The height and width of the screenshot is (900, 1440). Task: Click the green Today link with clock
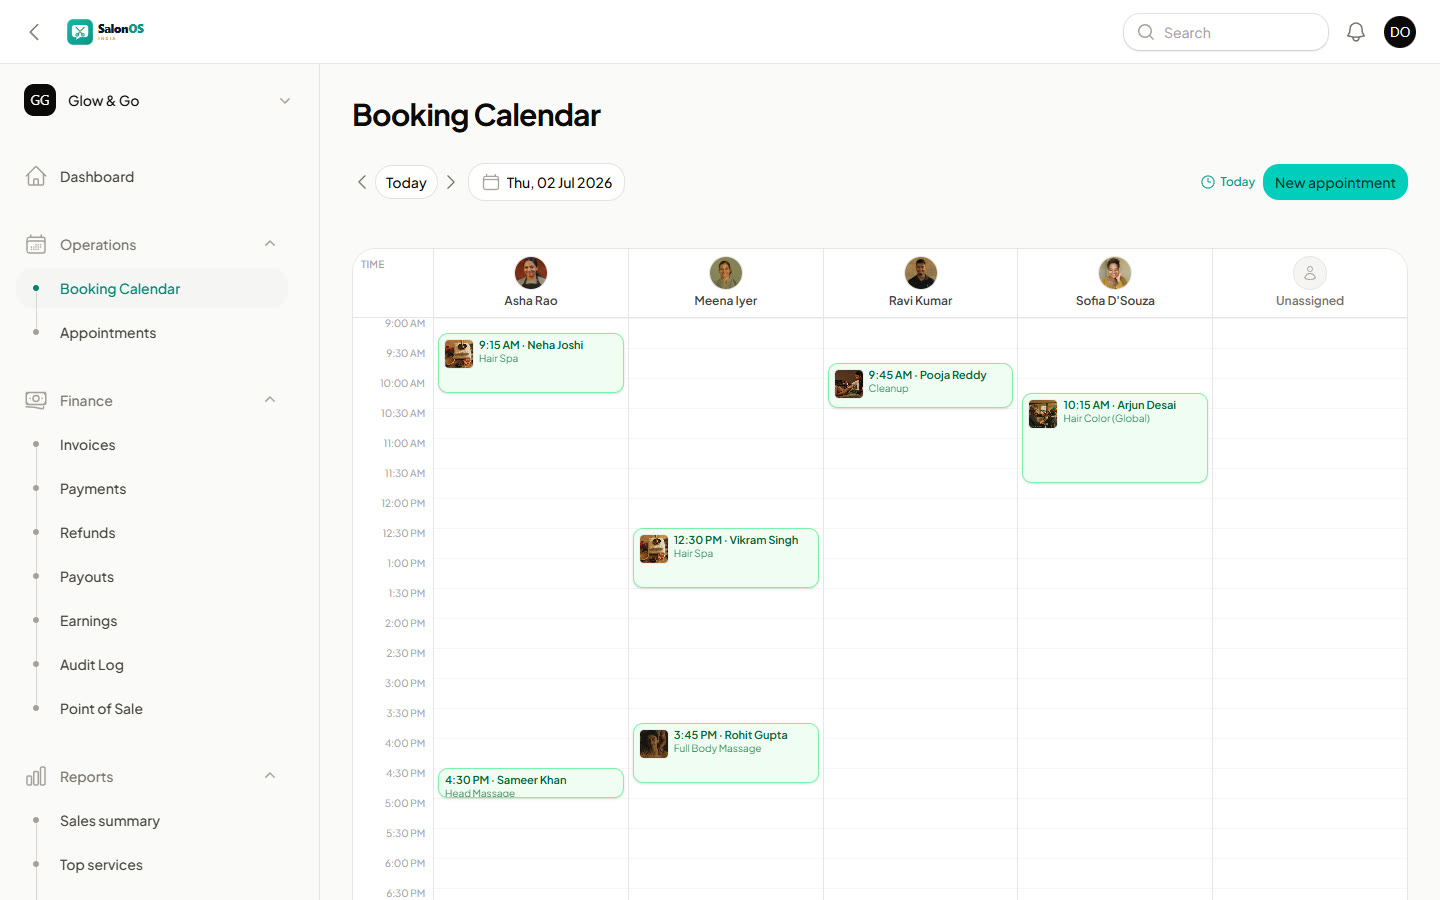(x=1228, y=182)
